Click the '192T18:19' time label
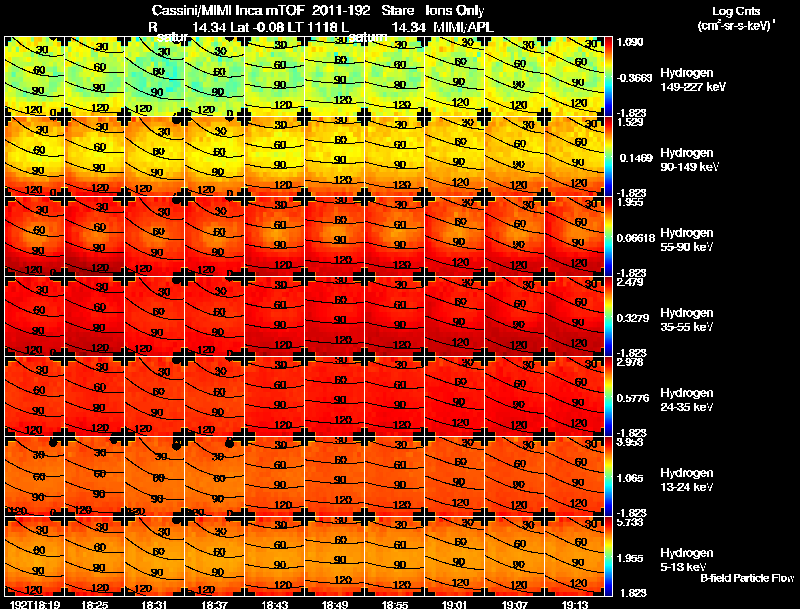The height and width of the screenshot is (609, 800). click(35, 604)
